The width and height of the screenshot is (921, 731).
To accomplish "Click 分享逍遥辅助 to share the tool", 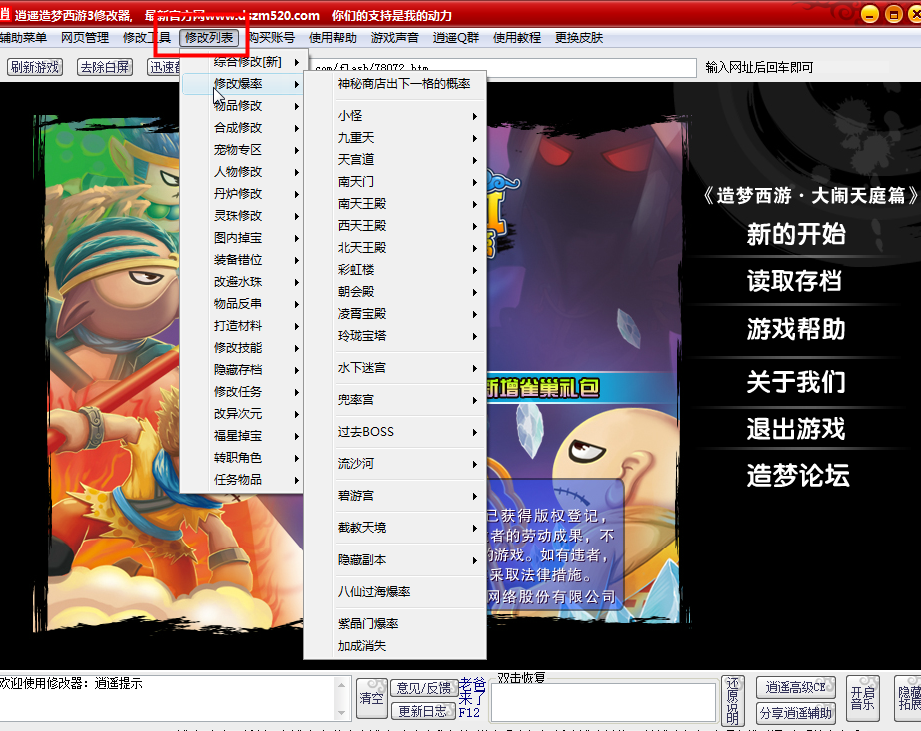I will tap(796, 712).
